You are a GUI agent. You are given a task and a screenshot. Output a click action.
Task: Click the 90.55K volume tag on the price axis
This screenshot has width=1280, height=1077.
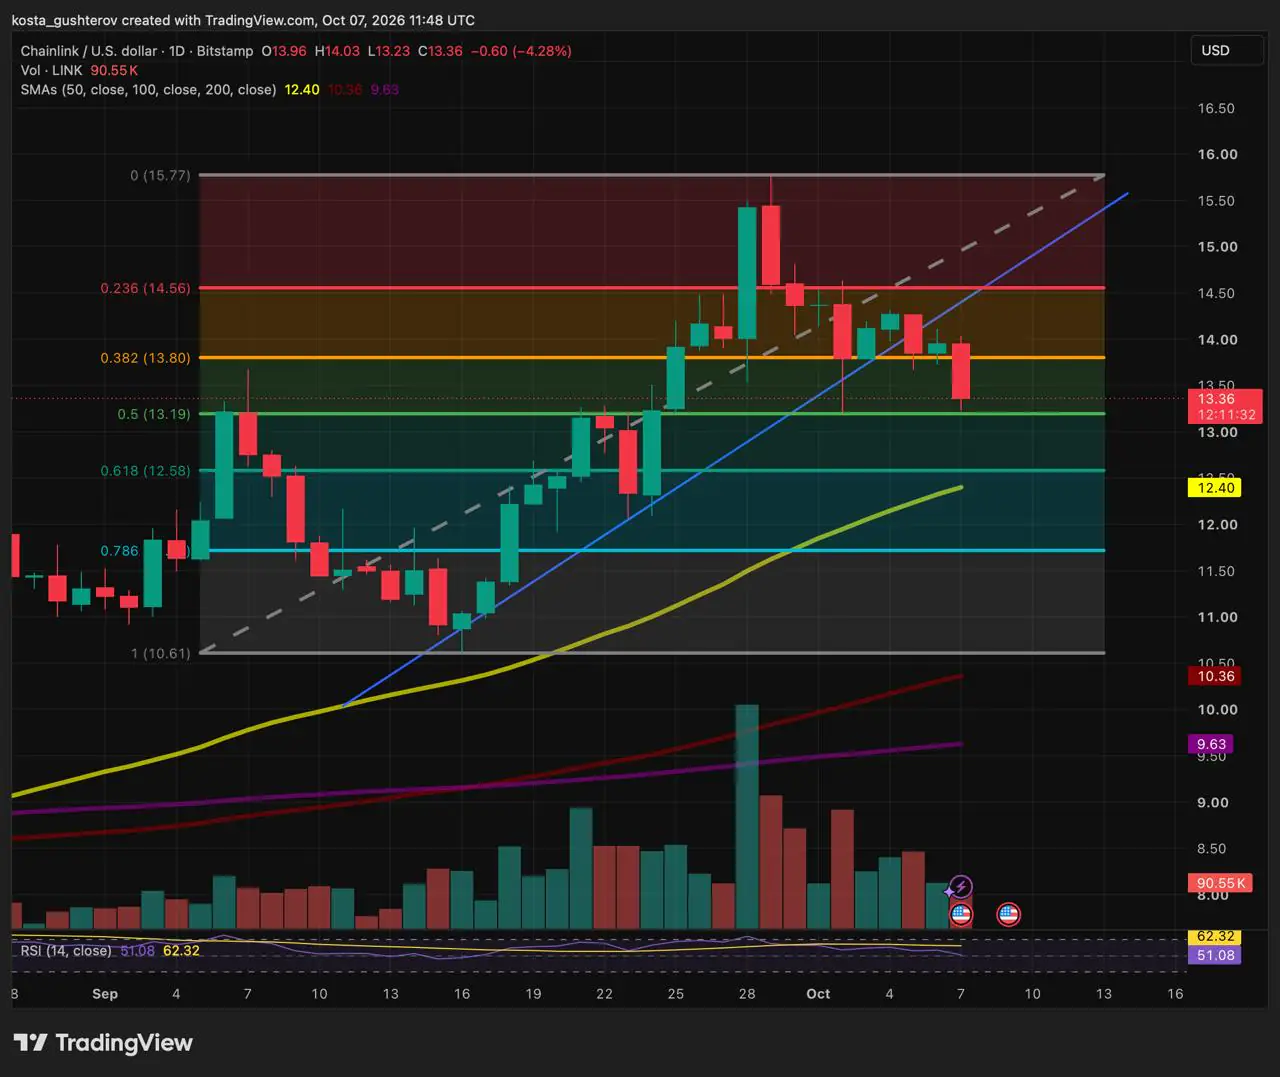(x=1220, y=883)
